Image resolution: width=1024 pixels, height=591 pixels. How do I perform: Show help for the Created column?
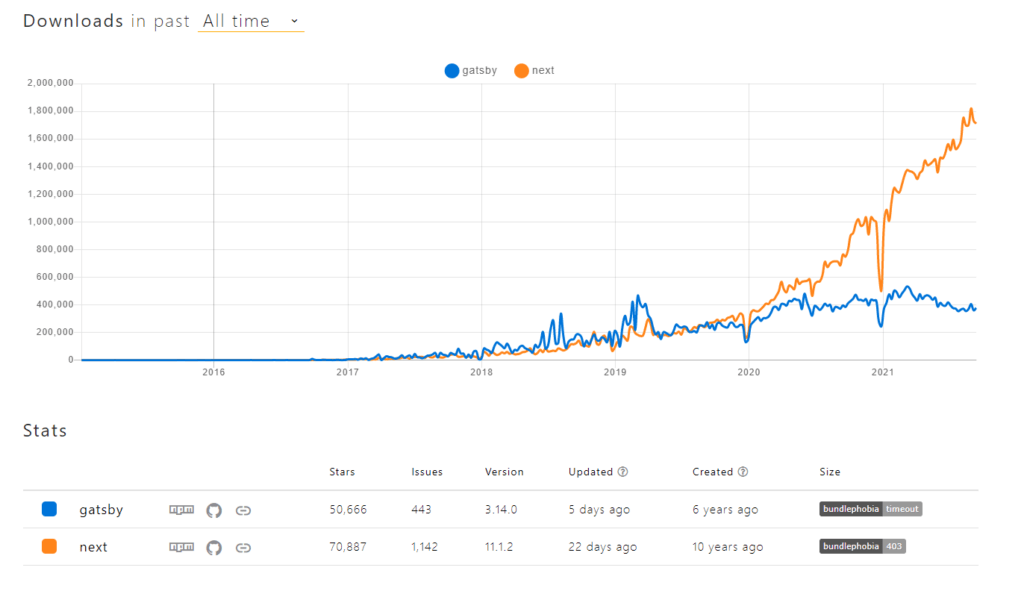[743, 471]
